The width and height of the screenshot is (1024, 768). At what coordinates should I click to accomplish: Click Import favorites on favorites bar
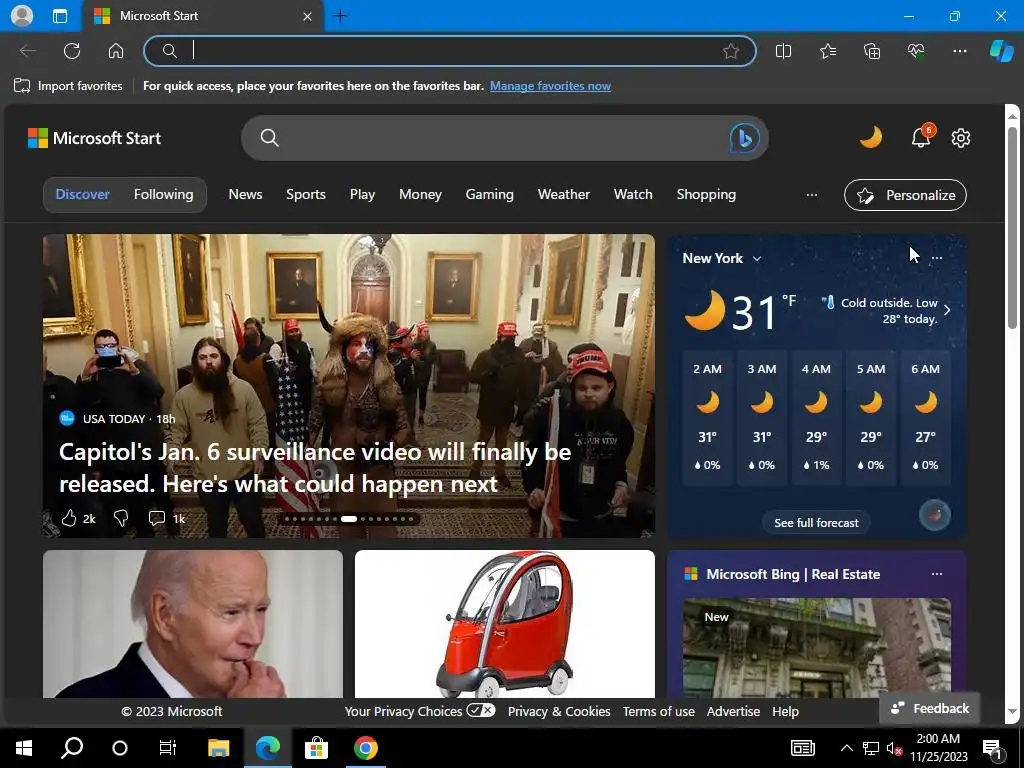coord(69,86)
